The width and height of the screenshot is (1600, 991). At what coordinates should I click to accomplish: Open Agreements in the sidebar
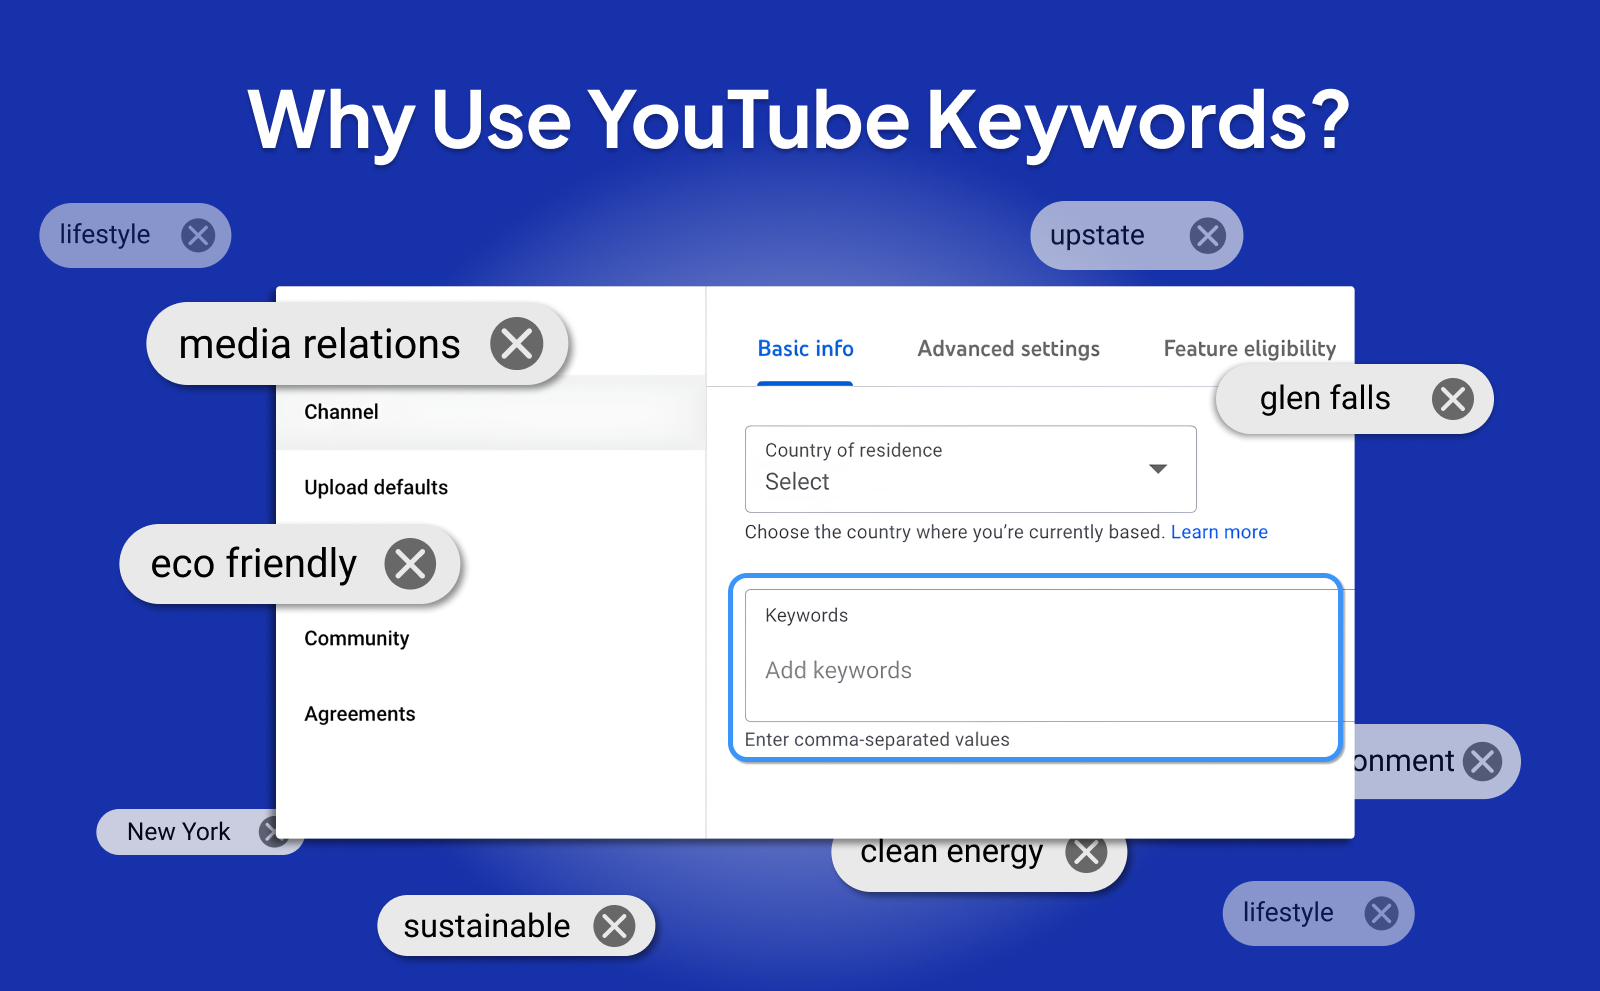(360, 714)
